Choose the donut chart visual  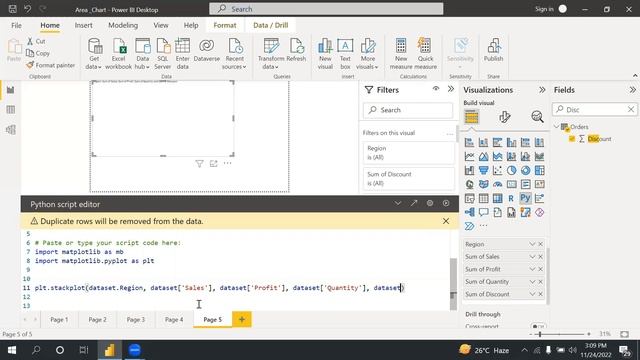(525, 171)
